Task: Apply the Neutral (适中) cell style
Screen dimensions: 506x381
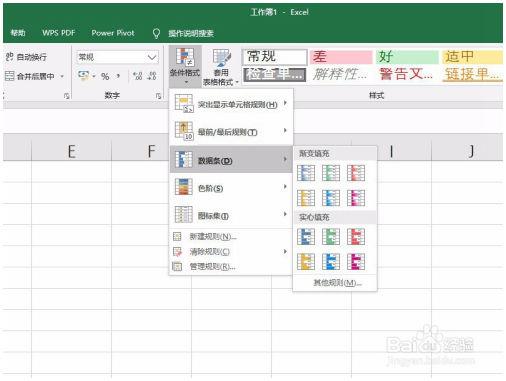Action: [x=472, y=57]
